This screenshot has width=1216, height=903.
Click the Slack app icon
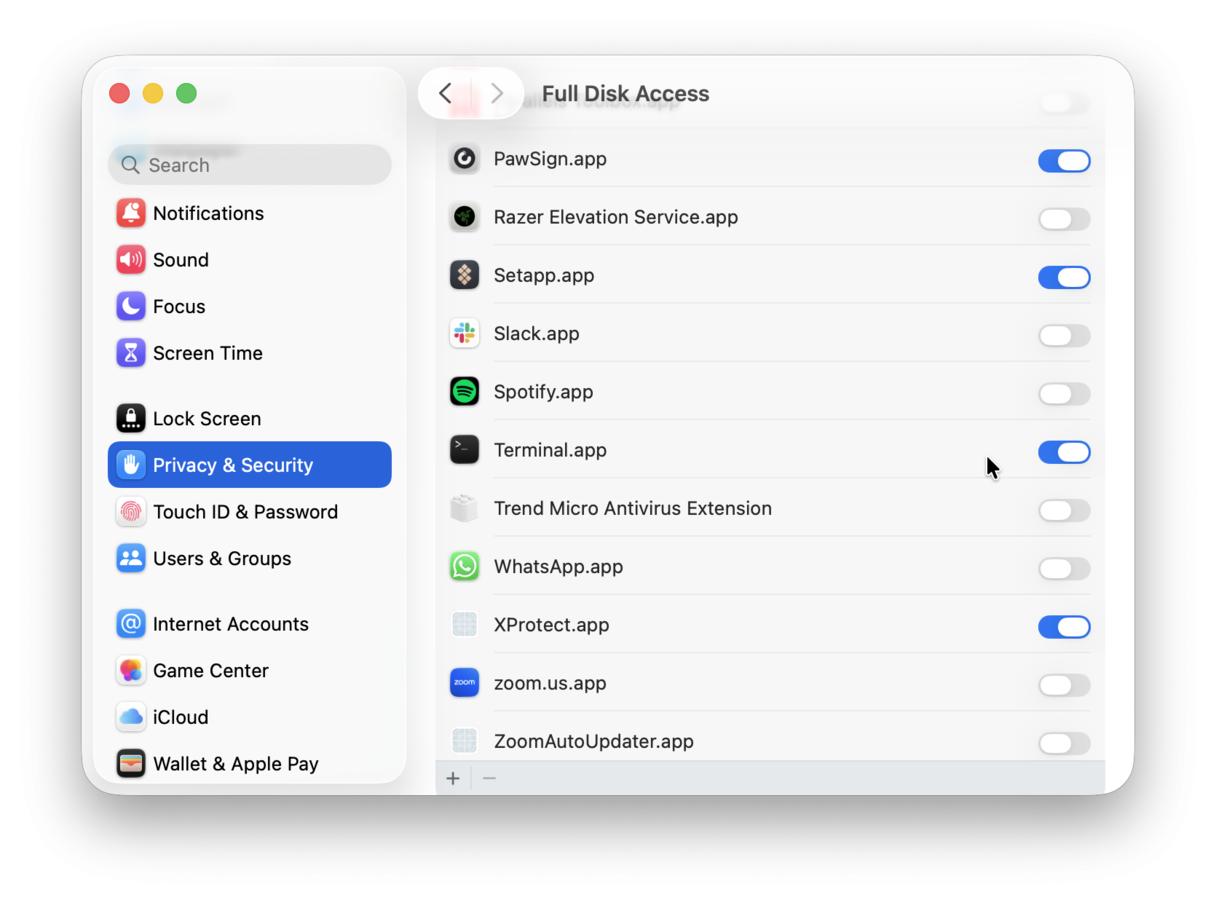(464, 334)
